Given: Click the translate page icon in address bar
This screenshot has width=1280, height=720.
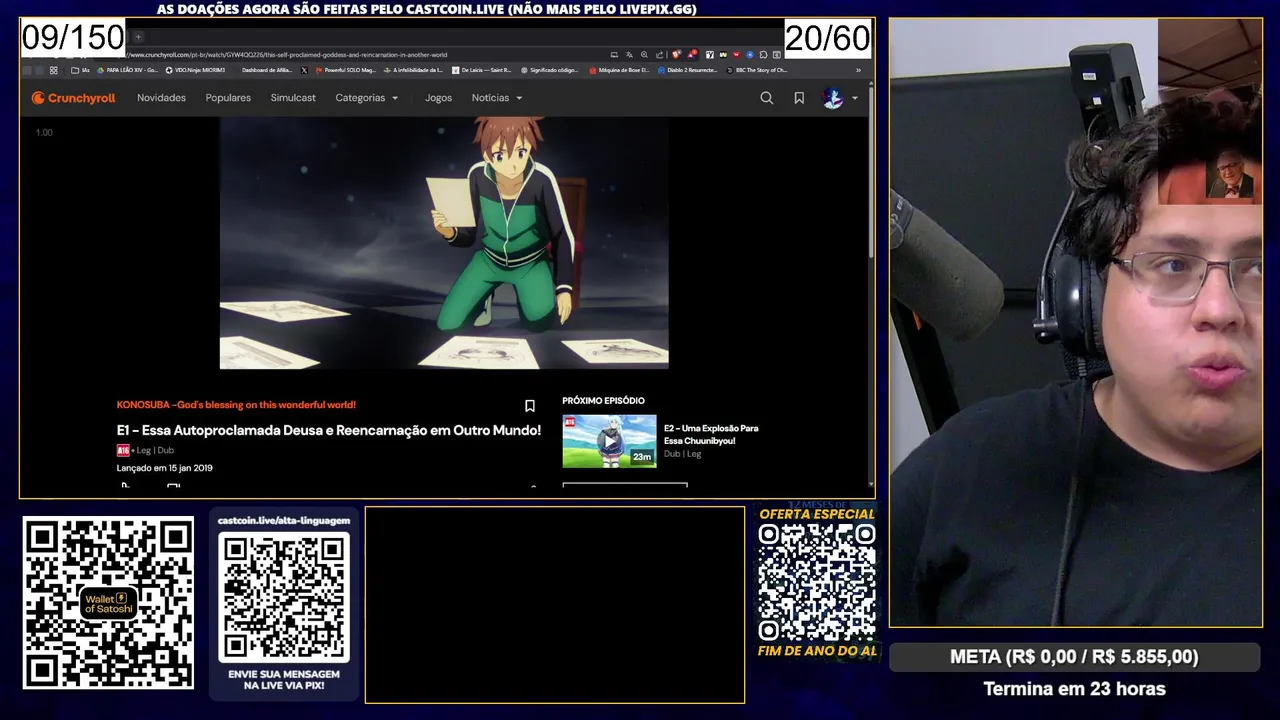Looking at the screenshot, I should (629, 55).
